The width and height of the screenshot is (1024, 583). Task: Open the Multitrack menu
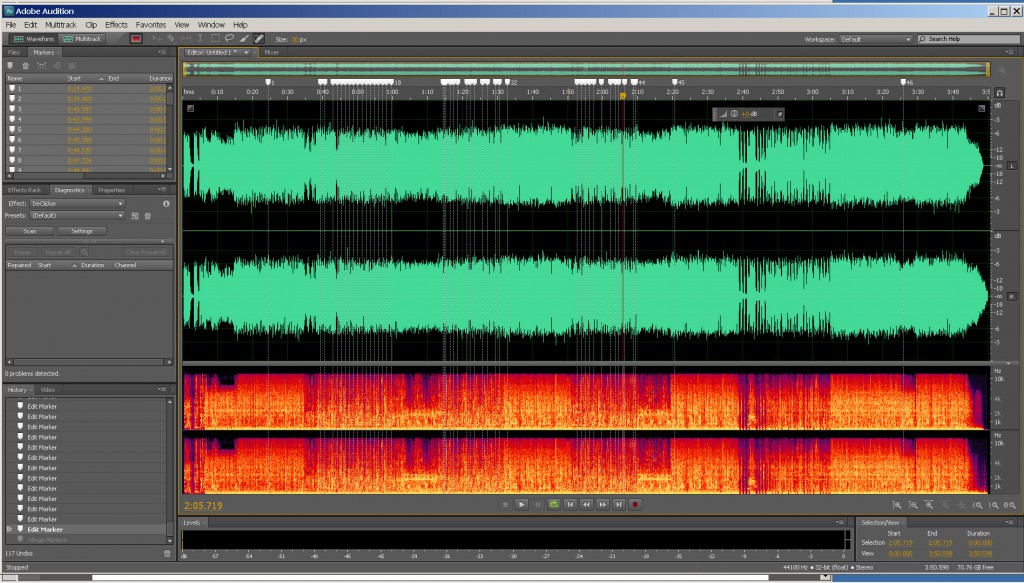(61, 25)
